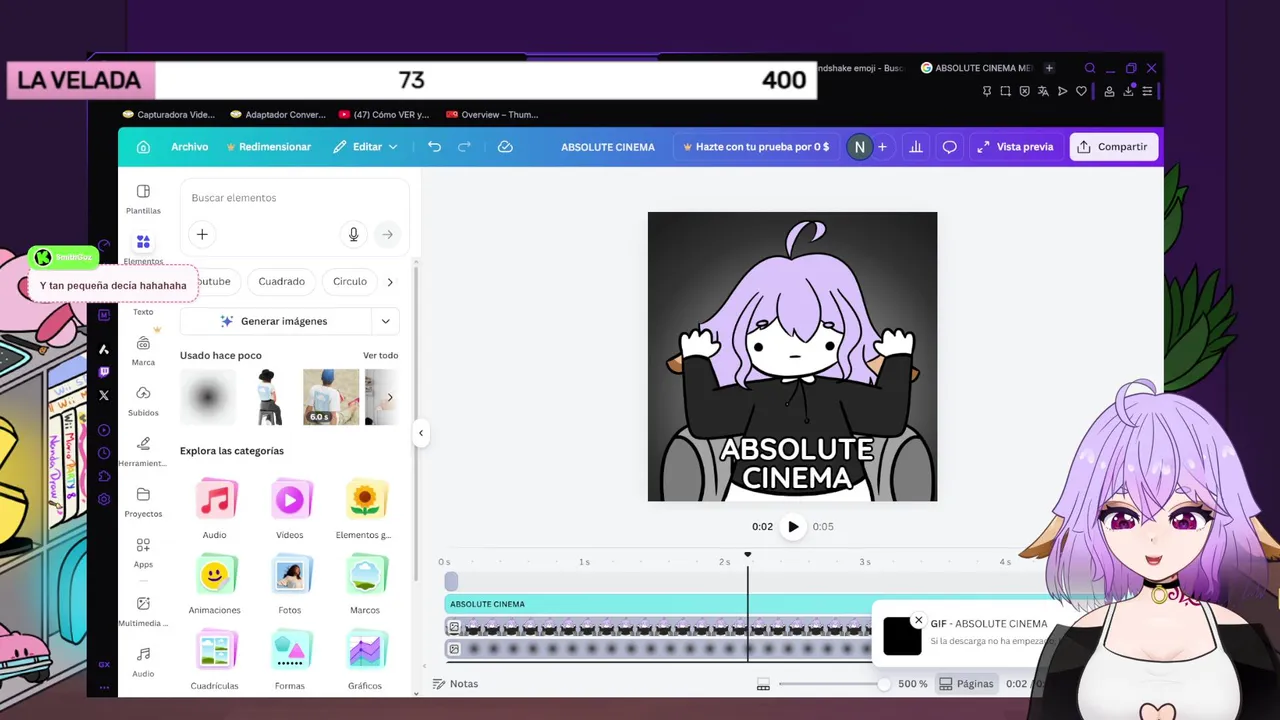Open the analytics chart icon
Viewport: 1280px width, 720px height.
915,147
